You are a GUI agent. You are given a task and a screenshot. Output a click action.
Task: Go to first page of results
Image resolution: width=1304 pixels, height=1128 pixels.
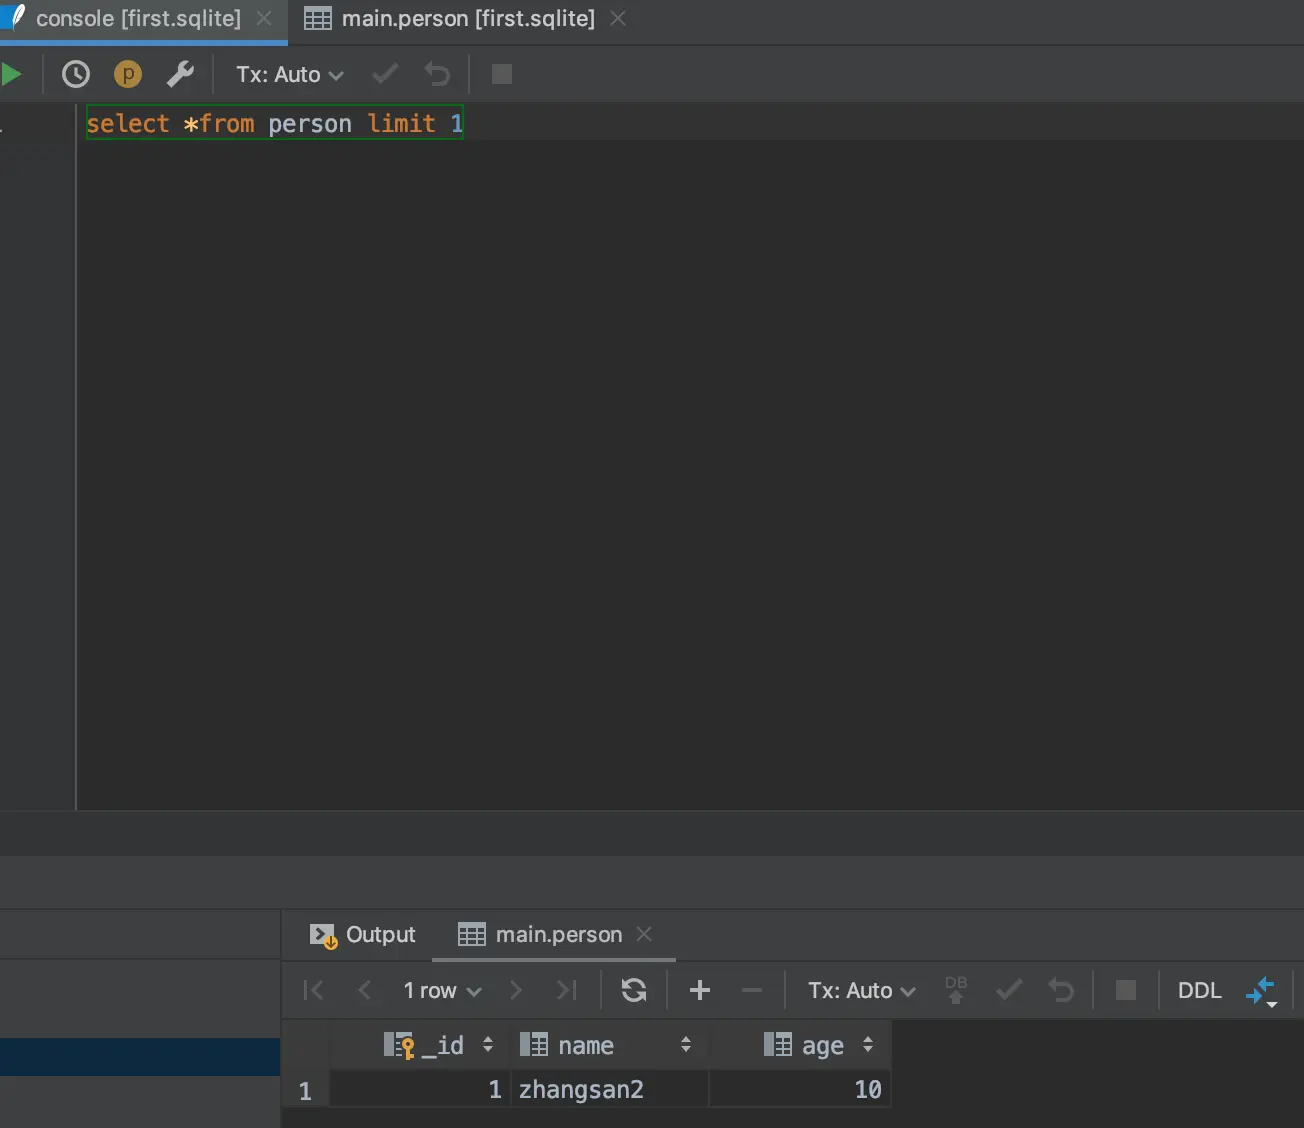pyautogui.click(x=313, y=990)
